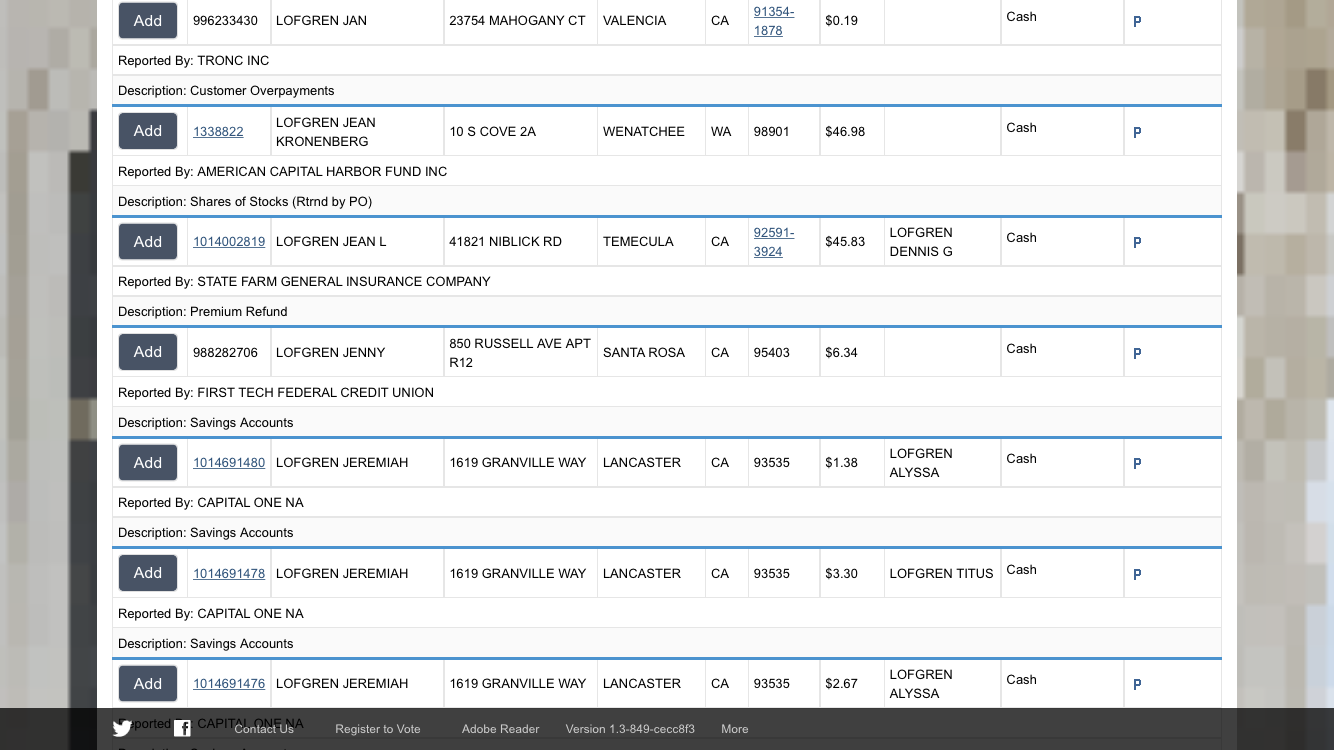Add the property with ID 1014691478

148,573
